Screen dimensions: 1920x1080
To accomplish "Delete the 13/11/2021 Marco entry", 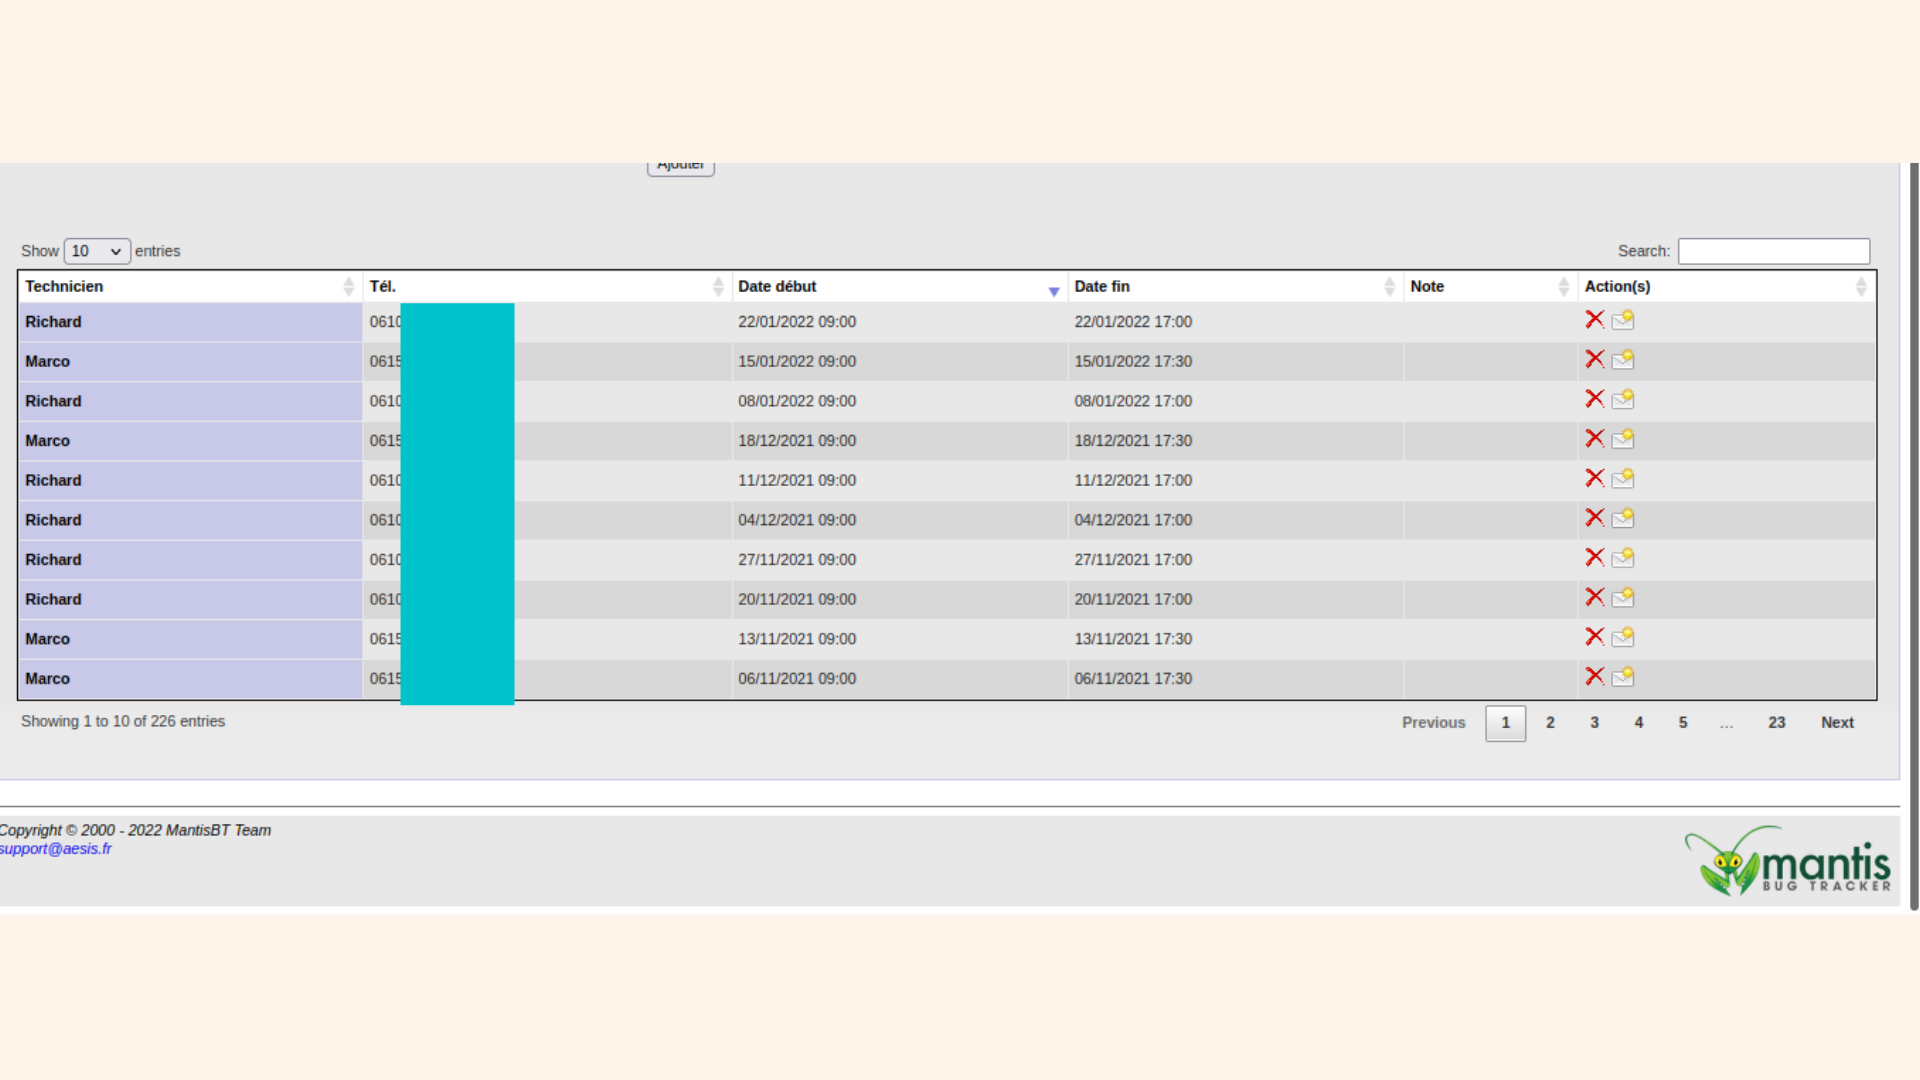I will (x=1594, y=637).
